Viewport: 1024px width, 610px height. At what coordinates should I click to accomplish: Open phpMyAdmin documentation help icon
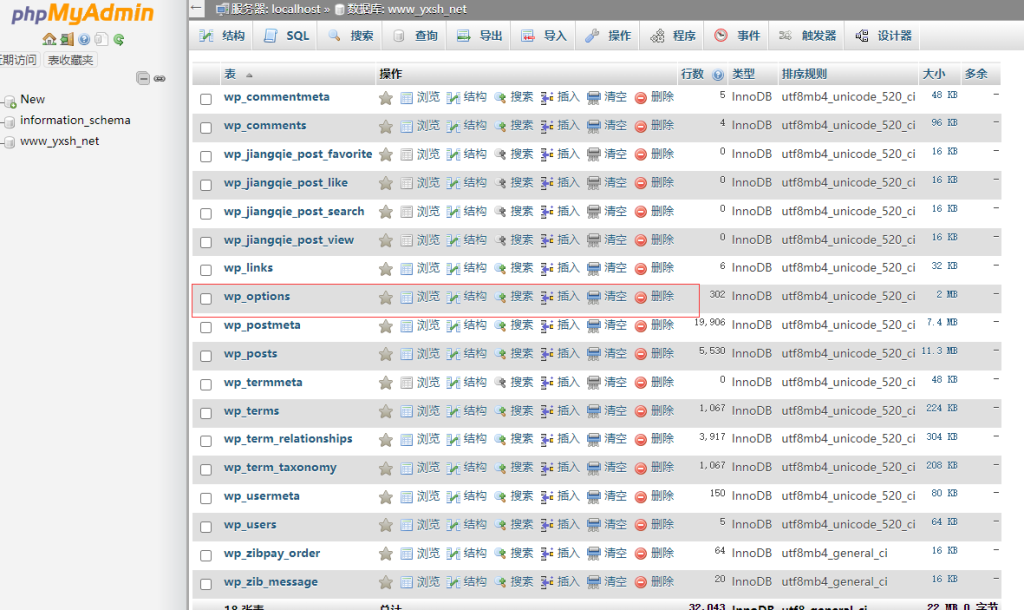84,40
